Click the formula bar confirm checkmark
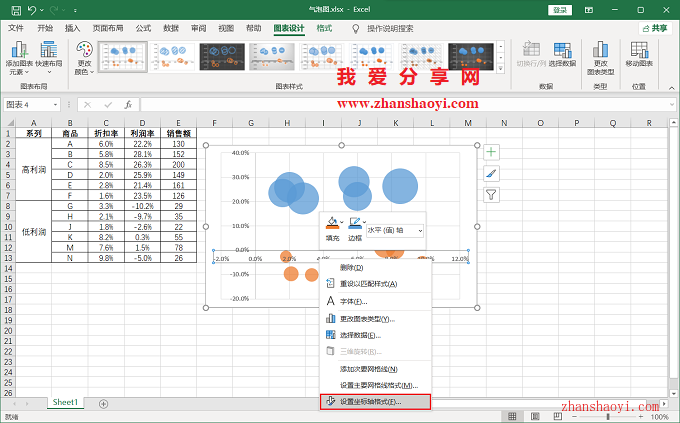This screenshot has width=680, height=423. click(x=108, y=105)
